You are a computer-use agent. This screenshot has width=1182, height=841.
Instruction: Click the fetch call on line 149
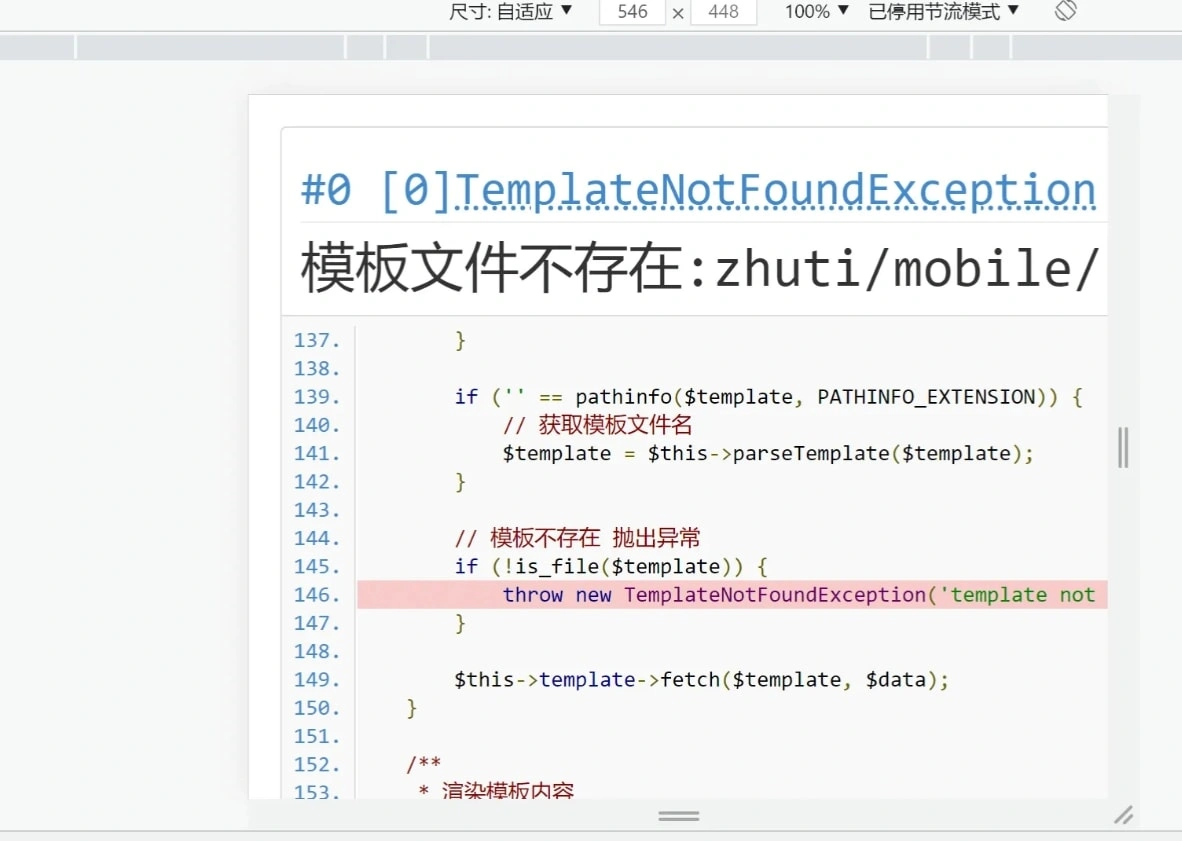pyautogui.click(x=700, y=679)
